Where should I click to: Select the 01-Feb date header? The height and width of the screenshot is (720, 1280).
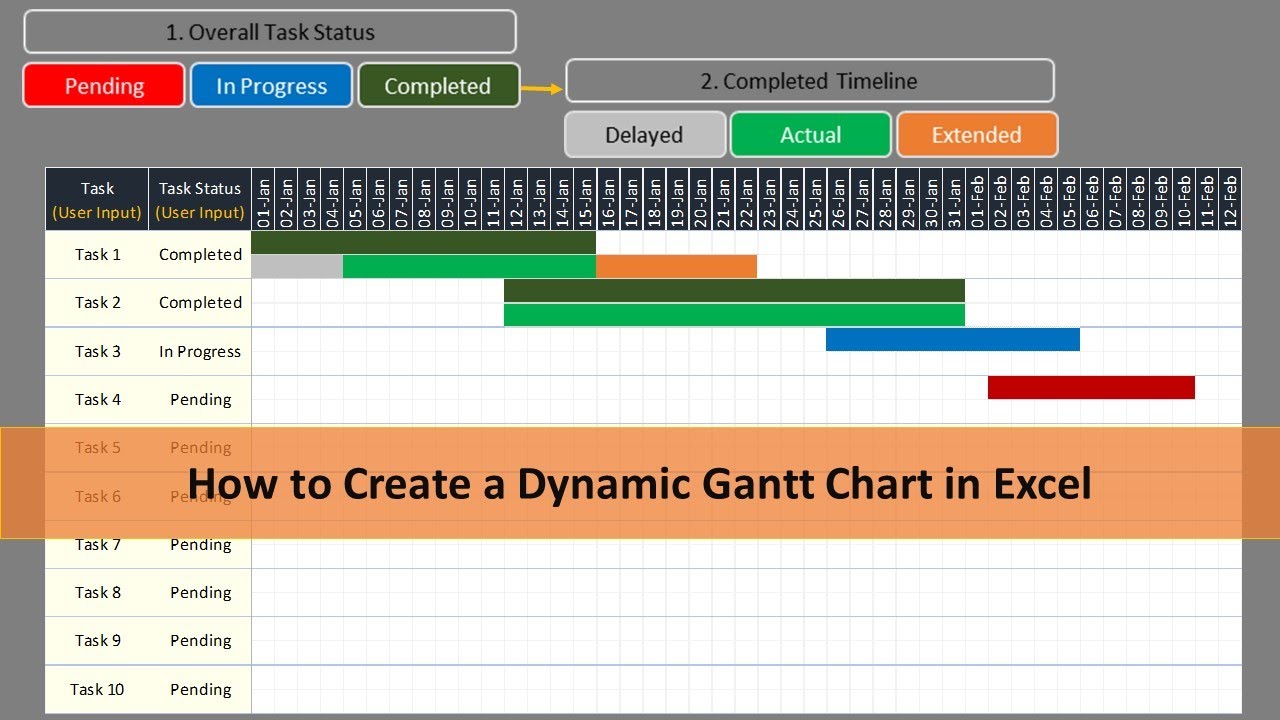click(x=976, y=200)
